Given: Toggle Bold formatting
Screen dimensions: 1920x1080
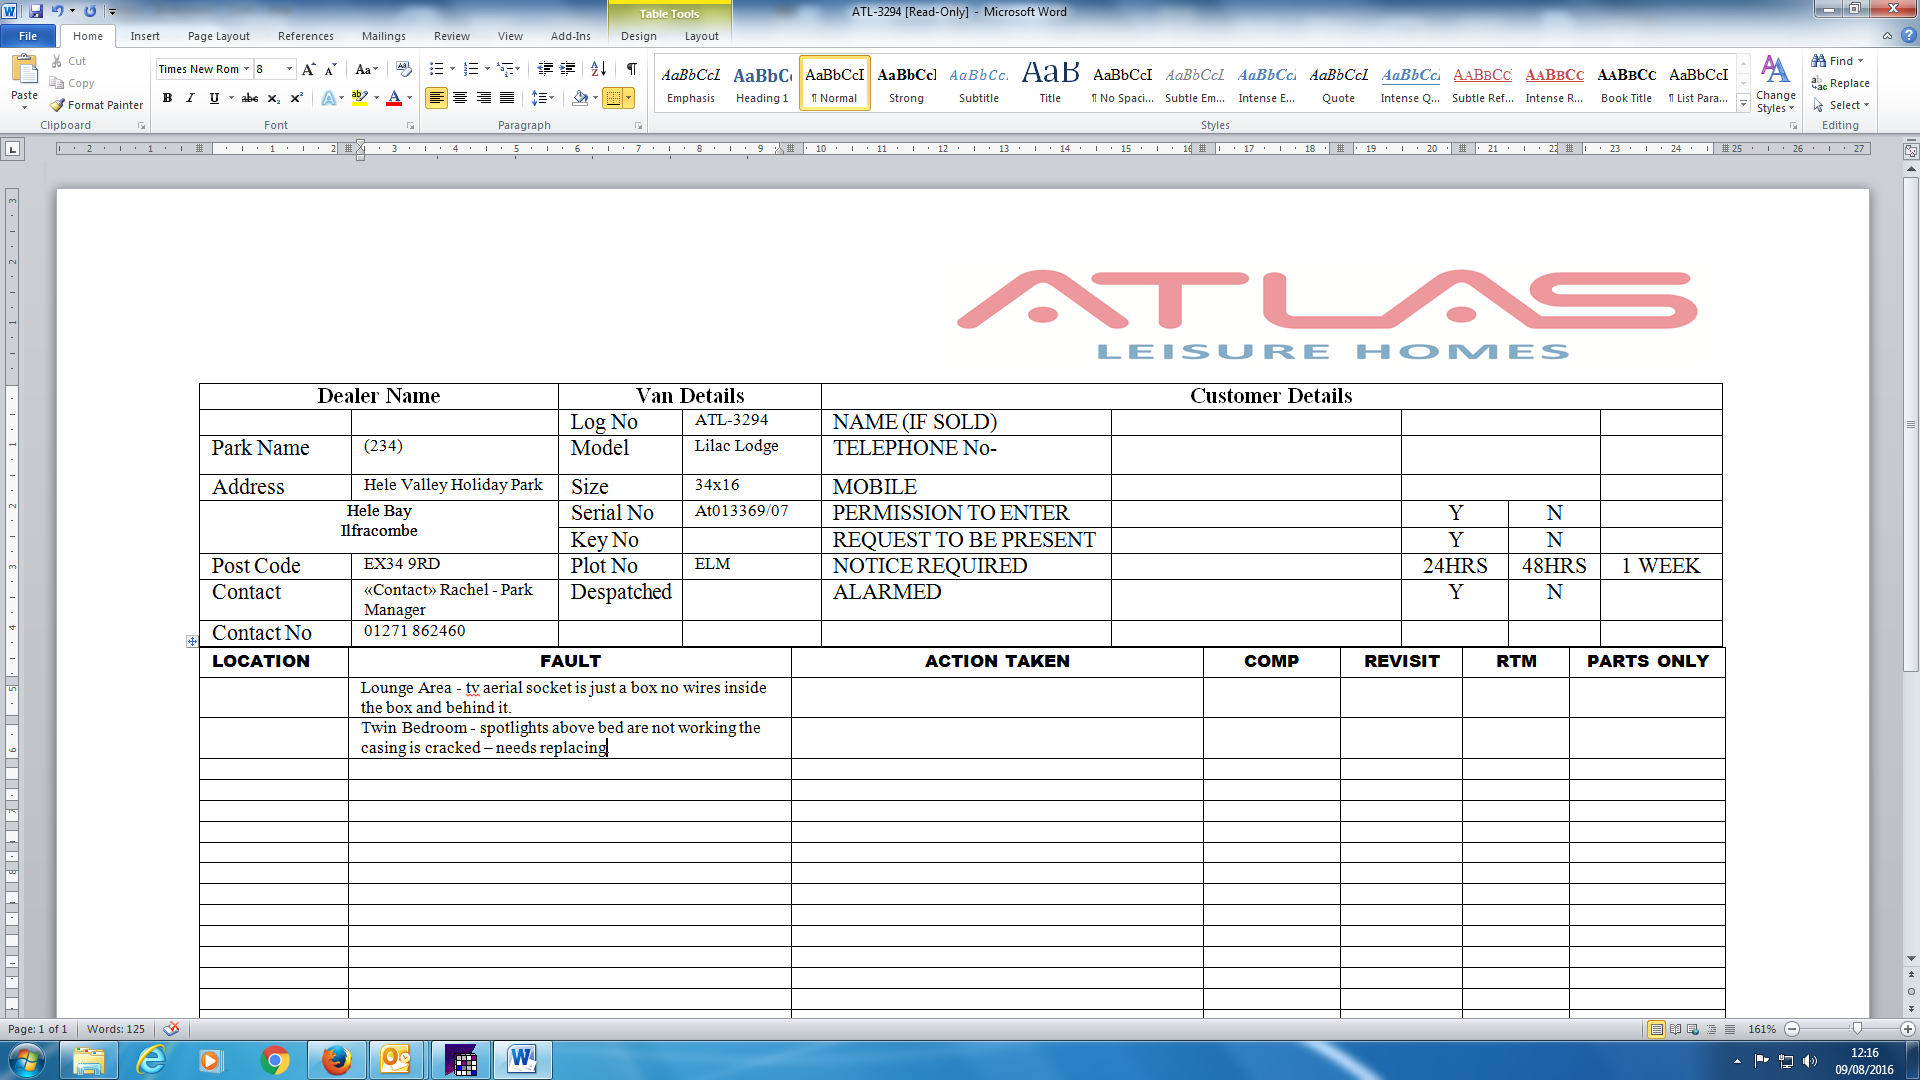Looking at the screenshot, I should 167,98.
